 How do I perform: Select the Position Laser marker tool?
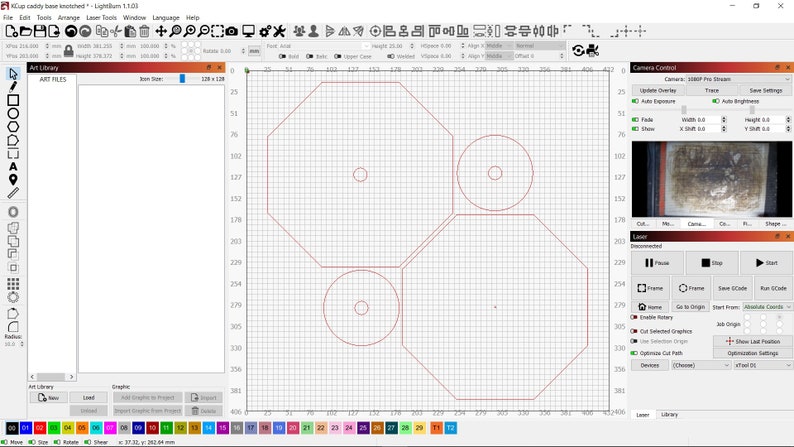click(13, 179)
